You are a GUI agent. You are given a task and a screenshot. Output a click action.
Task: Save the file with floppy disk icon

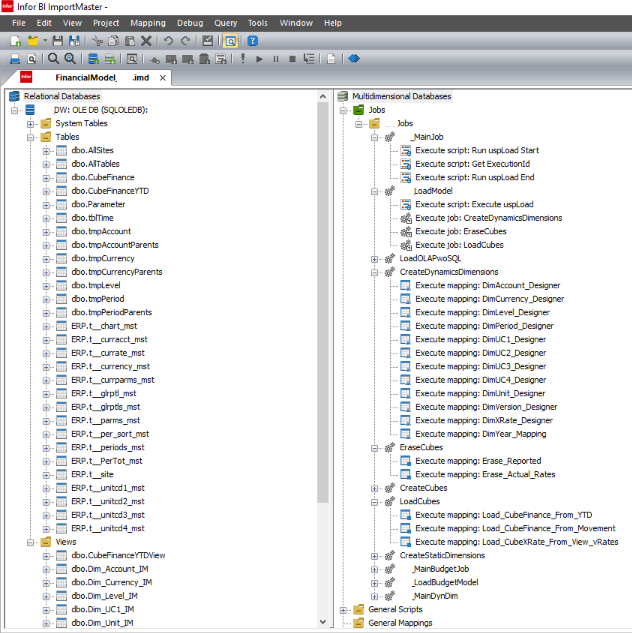click(58, 41)
